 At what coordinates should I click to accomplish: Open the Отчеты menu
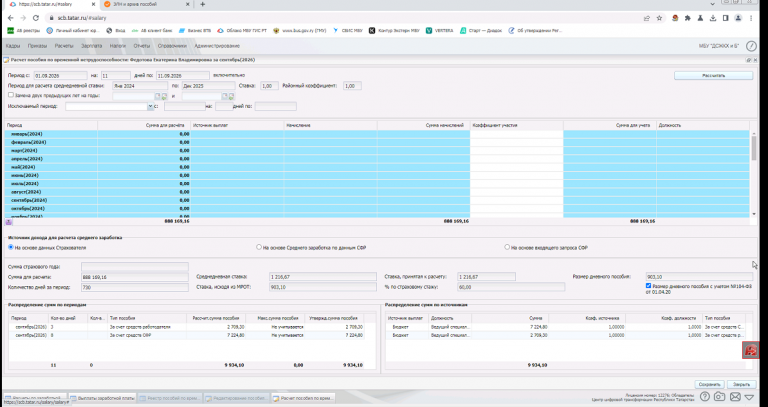pyautogui.click(x=142, y=46)
